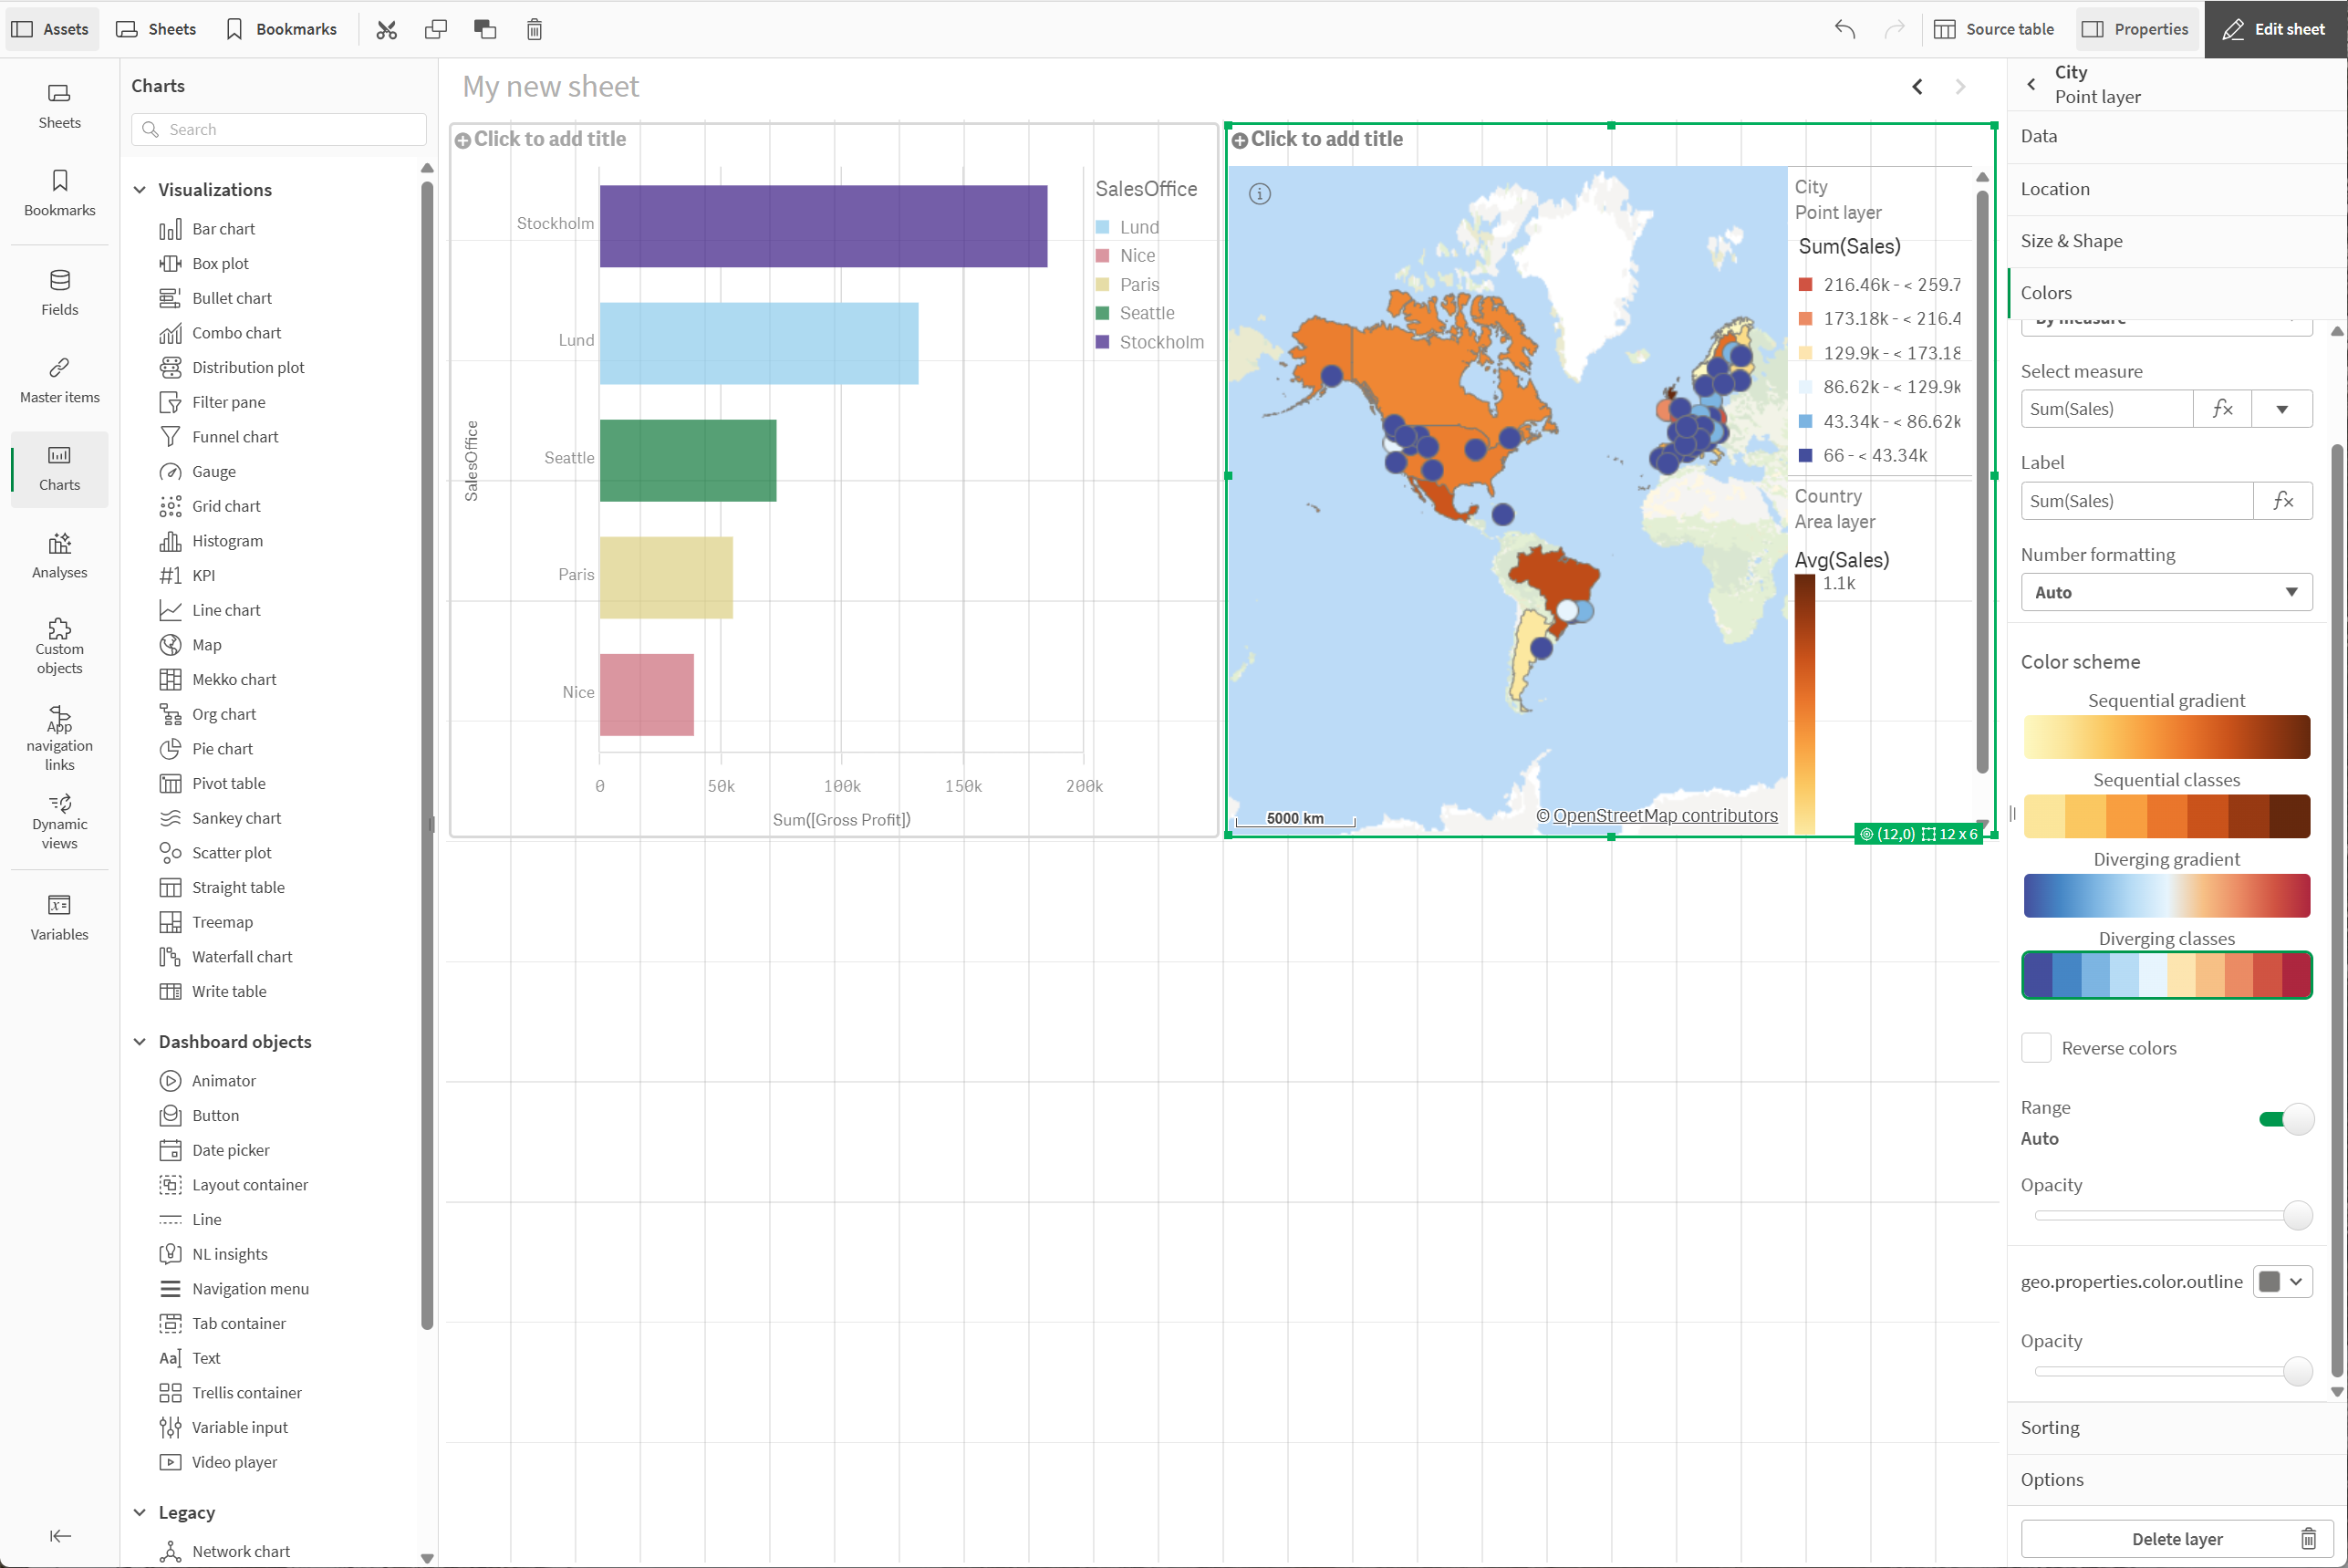Collapse the Visualizations section
This screenshot has width=2348, height=1568.
[140, 190]
